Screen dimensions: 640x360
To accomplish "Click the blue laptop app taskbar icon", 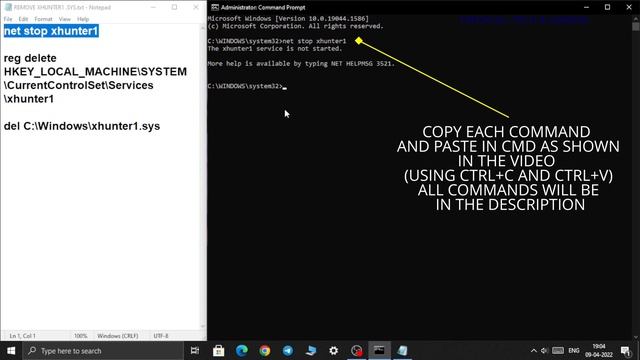I will pyautogui.click(x=311, y=351).
